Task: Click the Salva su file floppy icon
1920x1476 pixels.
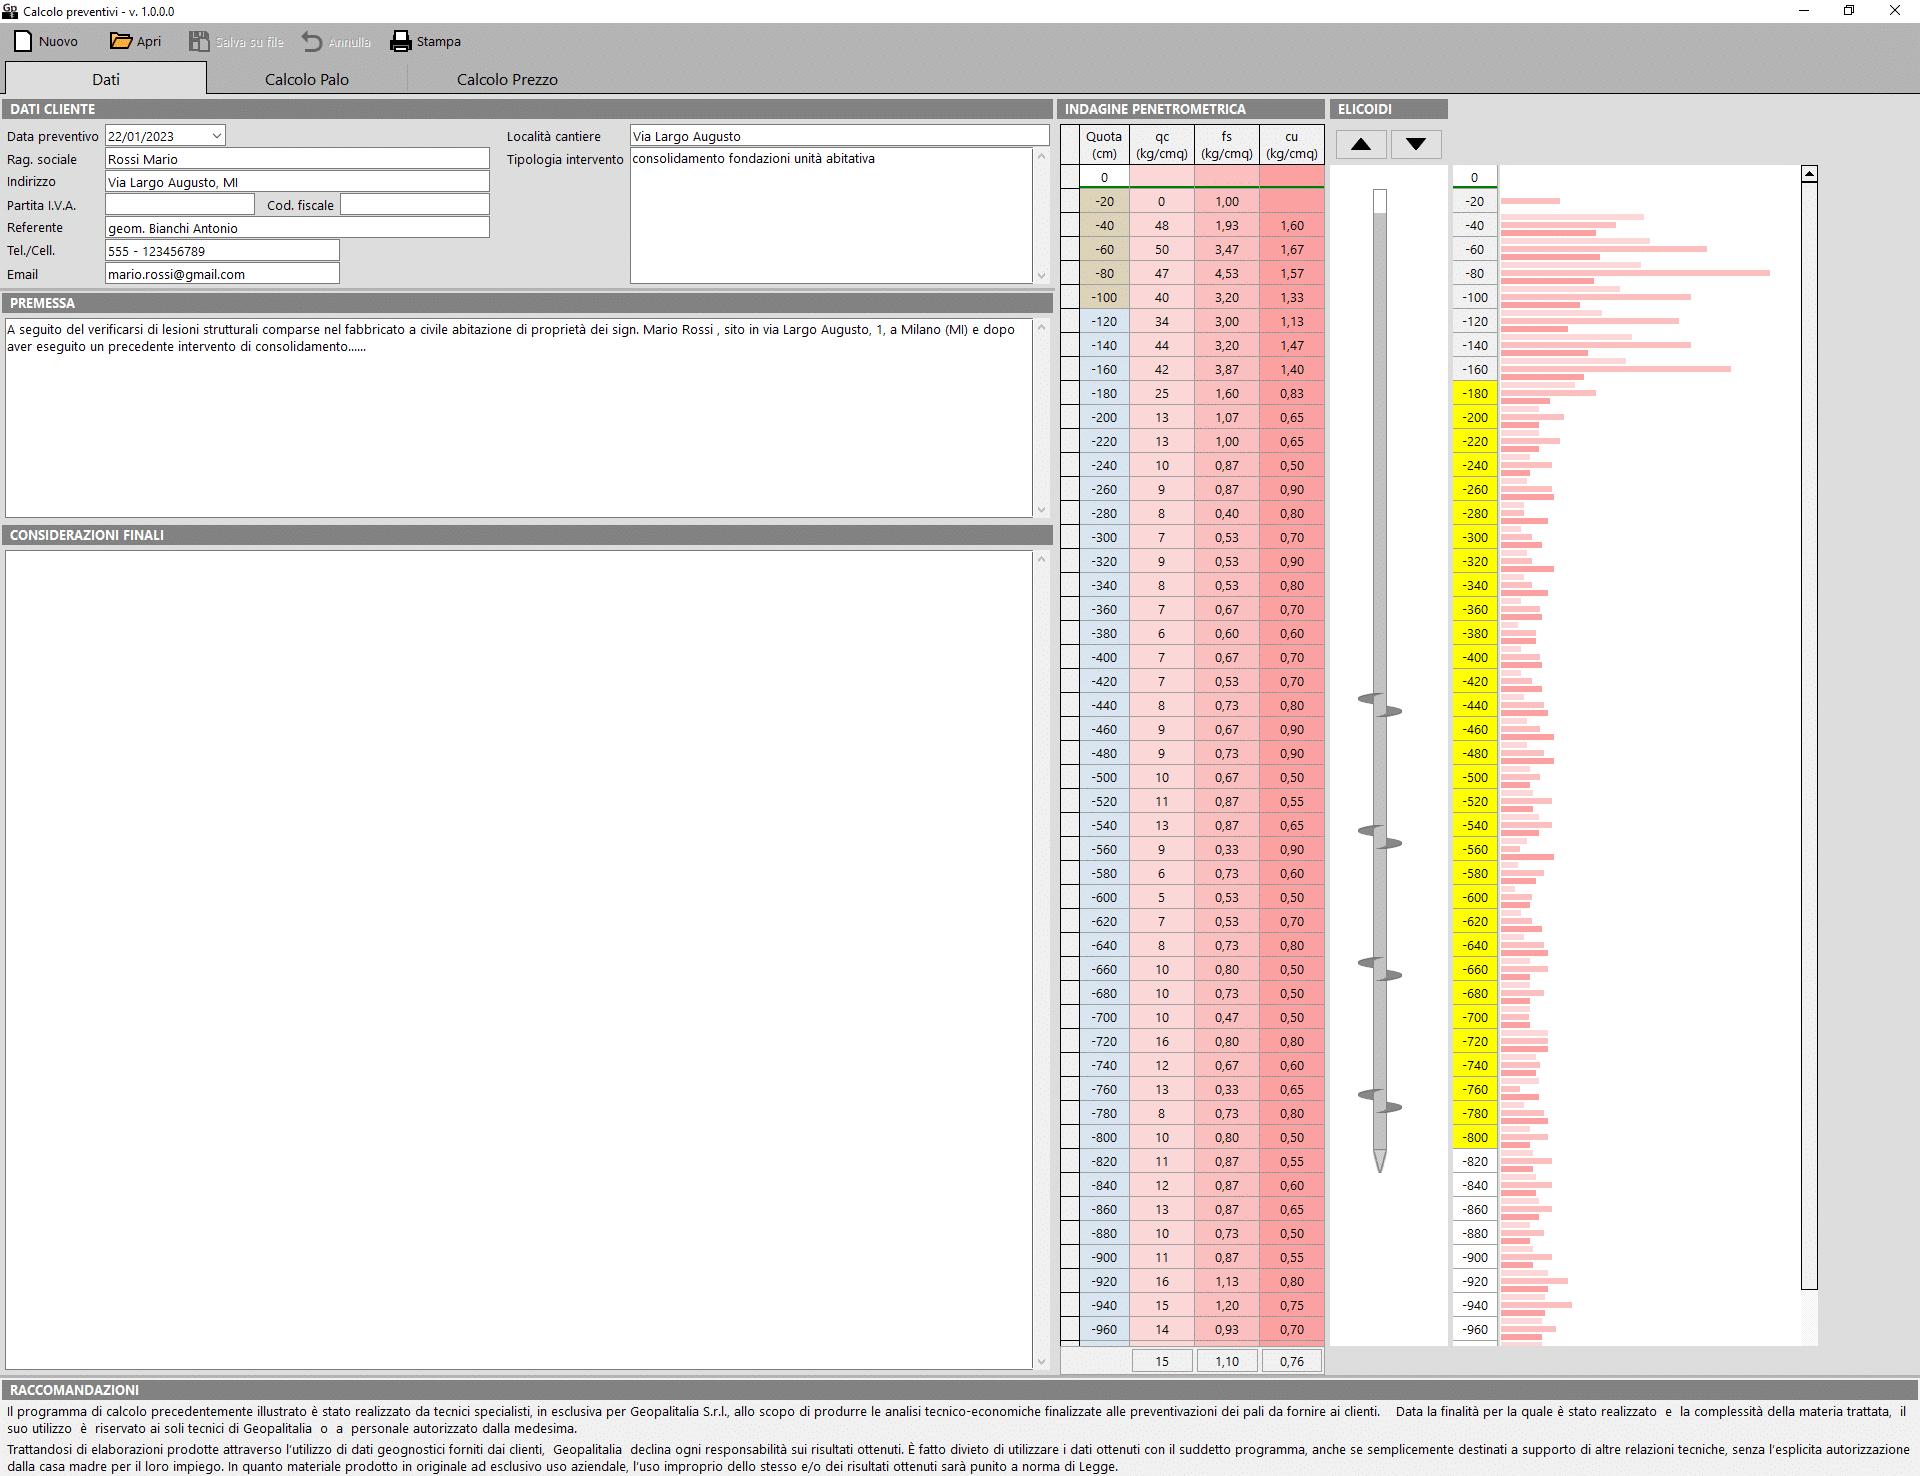Action: pyautogui.click(x=199, y=41)
